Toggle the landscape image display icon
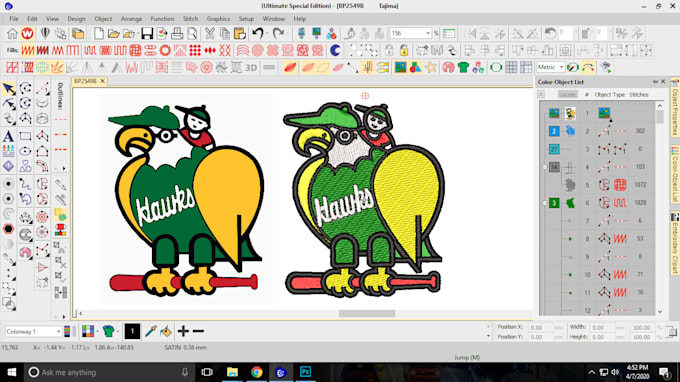 click(x=400, y=68)
